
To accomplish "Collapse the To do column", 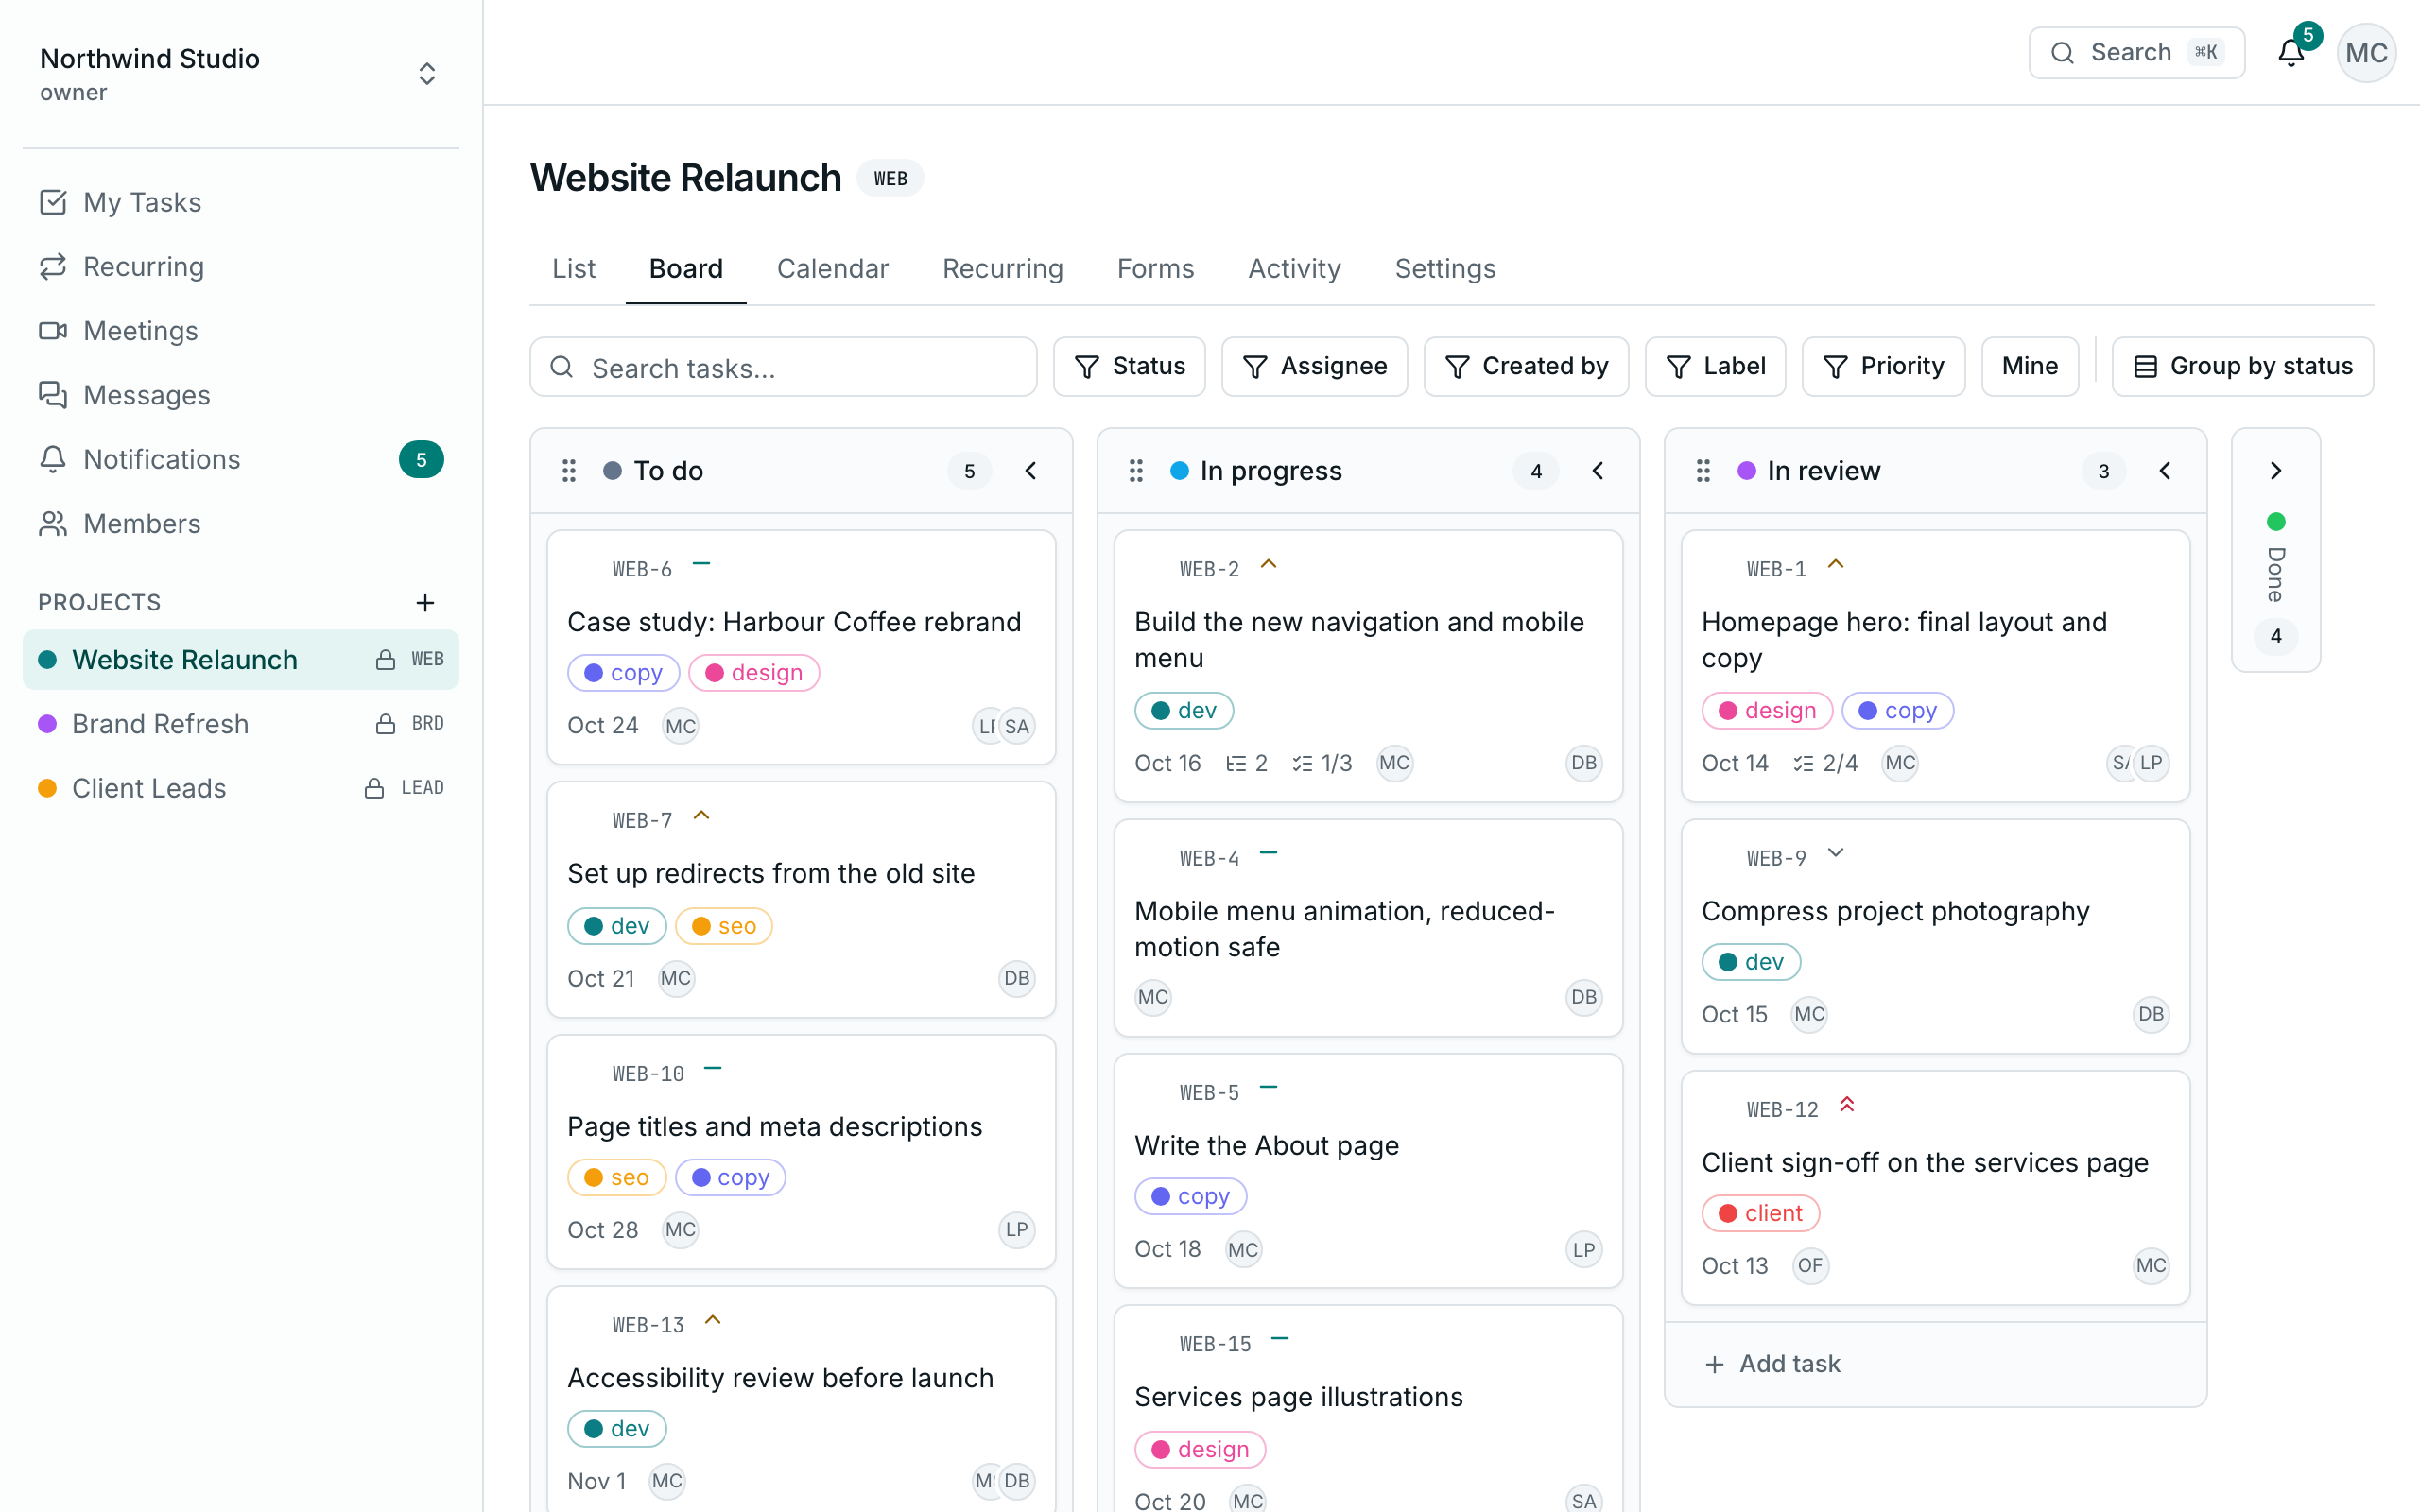I will (1030, 471).
